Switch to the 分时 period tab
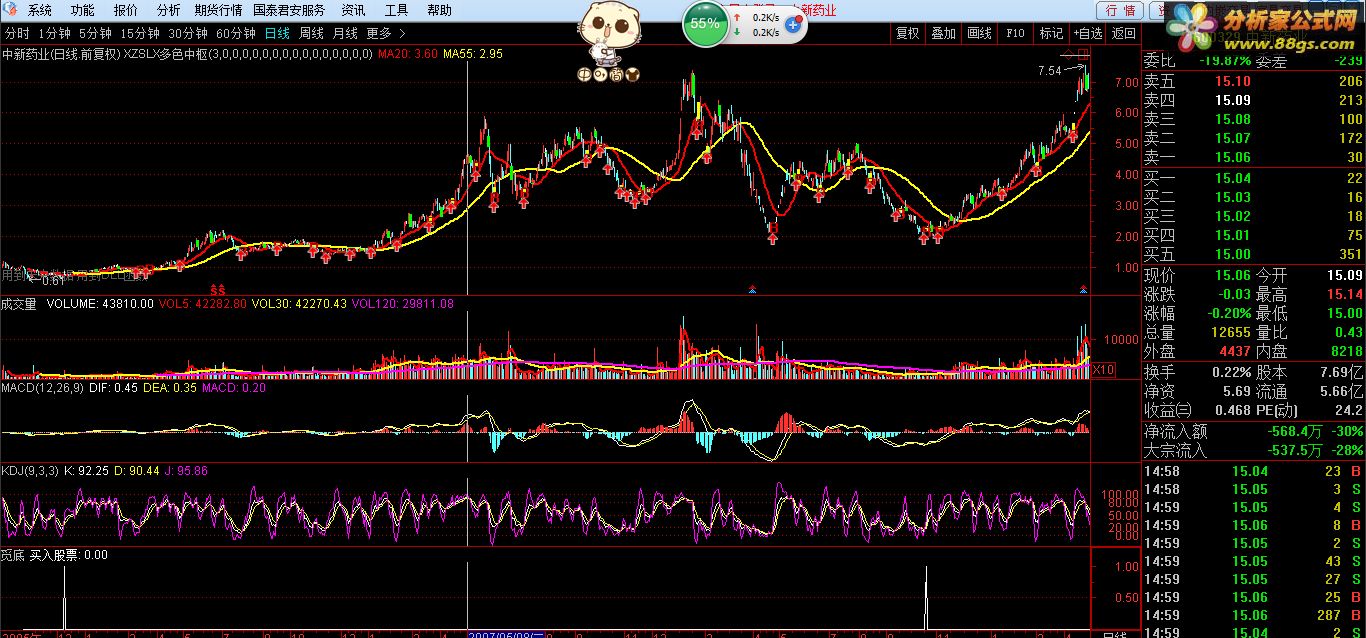 (x=17, y=33)
